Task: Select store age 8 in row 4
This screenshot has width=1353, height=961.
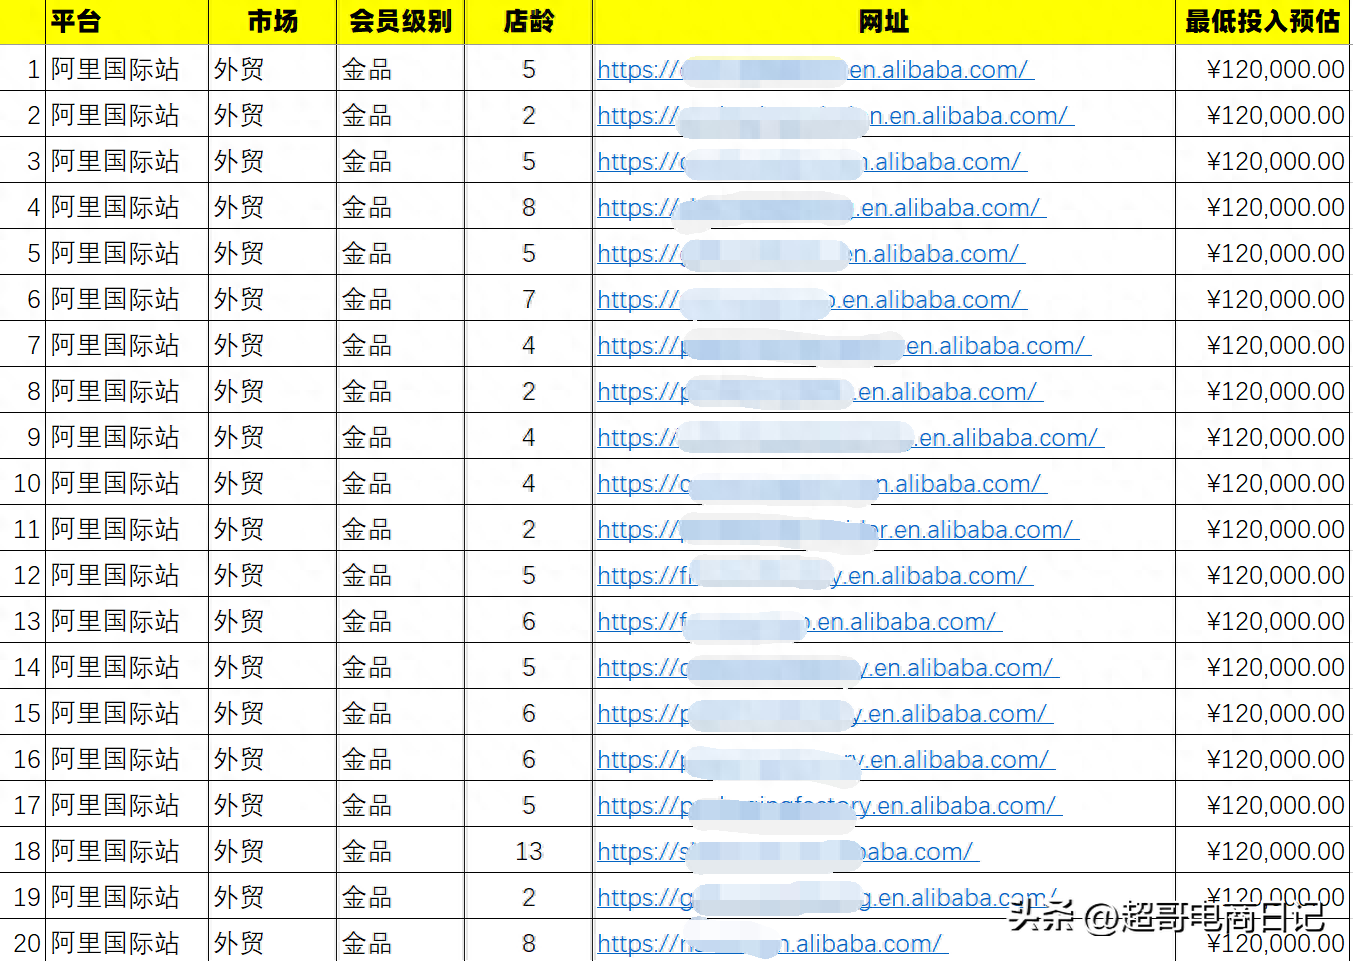Action: (x=528, y=207)
